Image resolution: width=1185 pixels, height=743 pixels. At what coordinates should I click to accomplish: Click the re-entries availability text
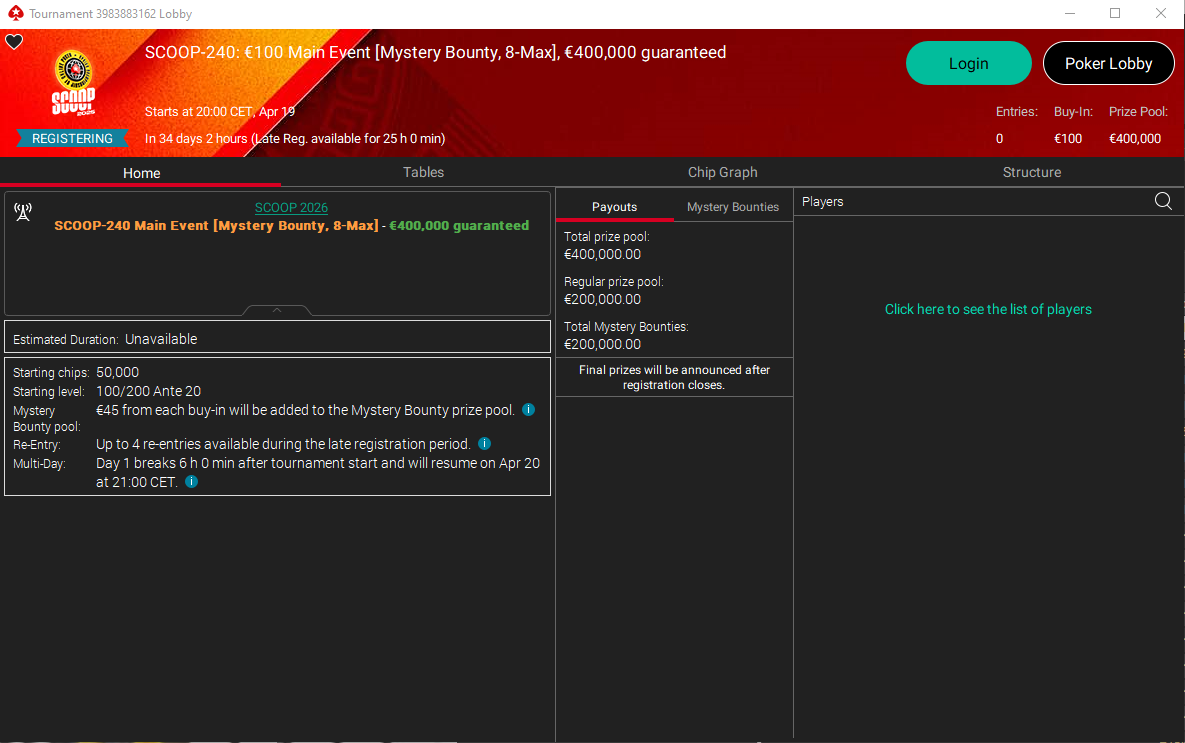(283, 444)
